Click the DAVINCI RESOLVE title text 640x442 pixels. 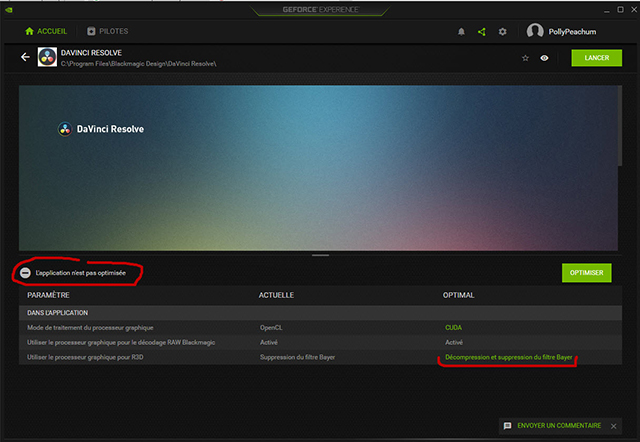tap(91, 53)
